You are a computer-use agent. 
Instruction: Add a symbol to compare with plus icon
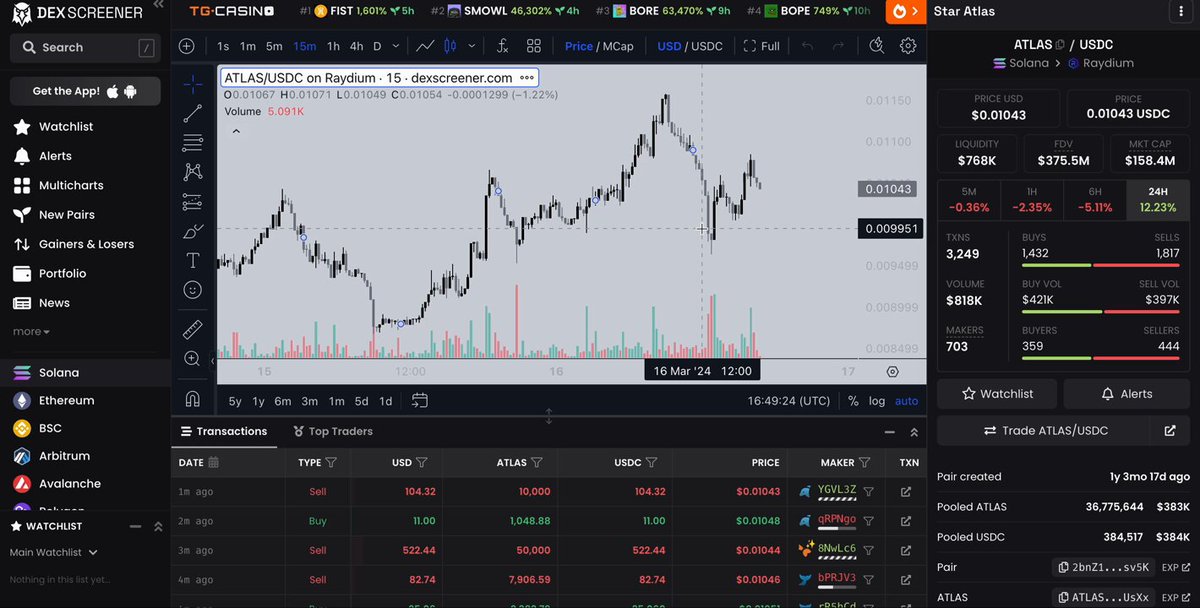tap(187, 46)
